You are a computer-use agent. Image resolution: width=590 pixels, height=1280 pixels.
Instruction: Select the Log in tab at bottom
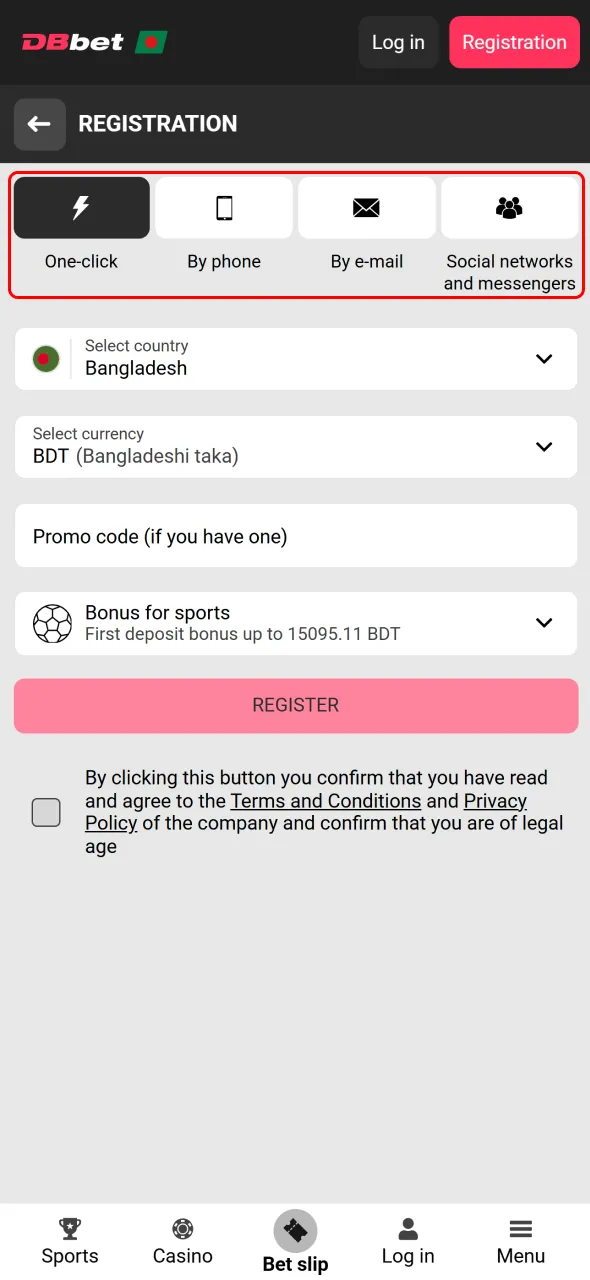408,1240
